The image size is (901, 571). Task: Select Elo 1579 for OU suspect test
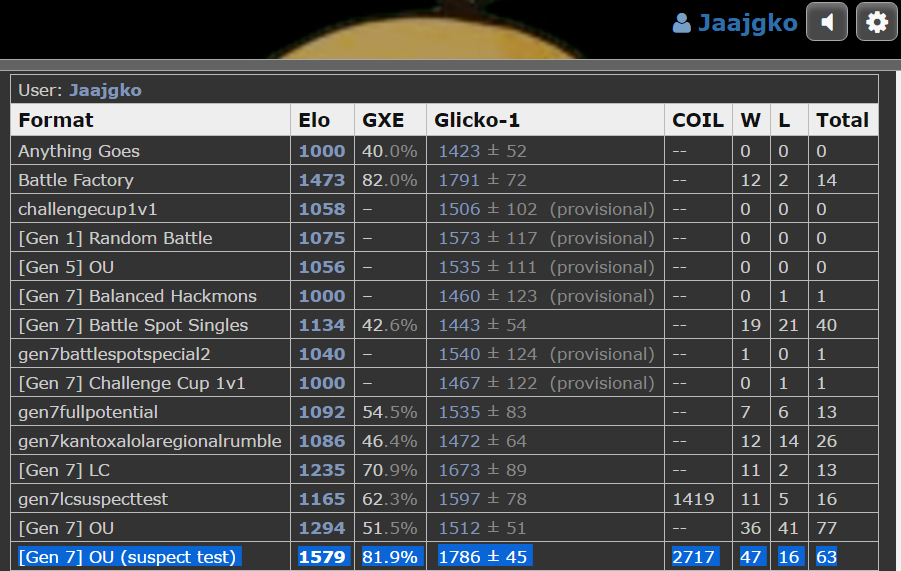click(x=322, y=557)
